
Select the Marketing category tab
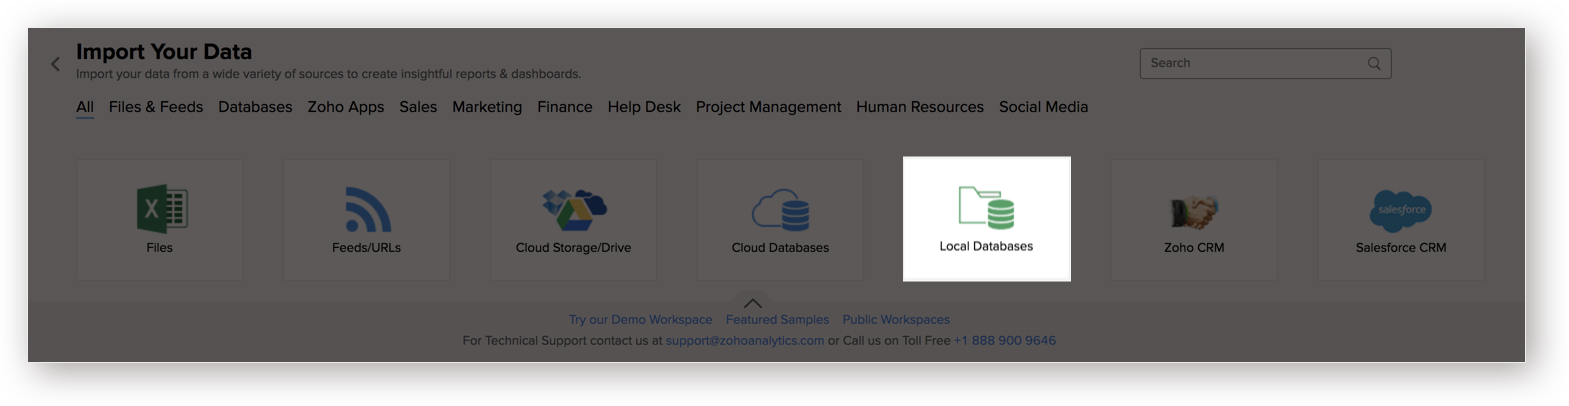(x=487, y=107)
